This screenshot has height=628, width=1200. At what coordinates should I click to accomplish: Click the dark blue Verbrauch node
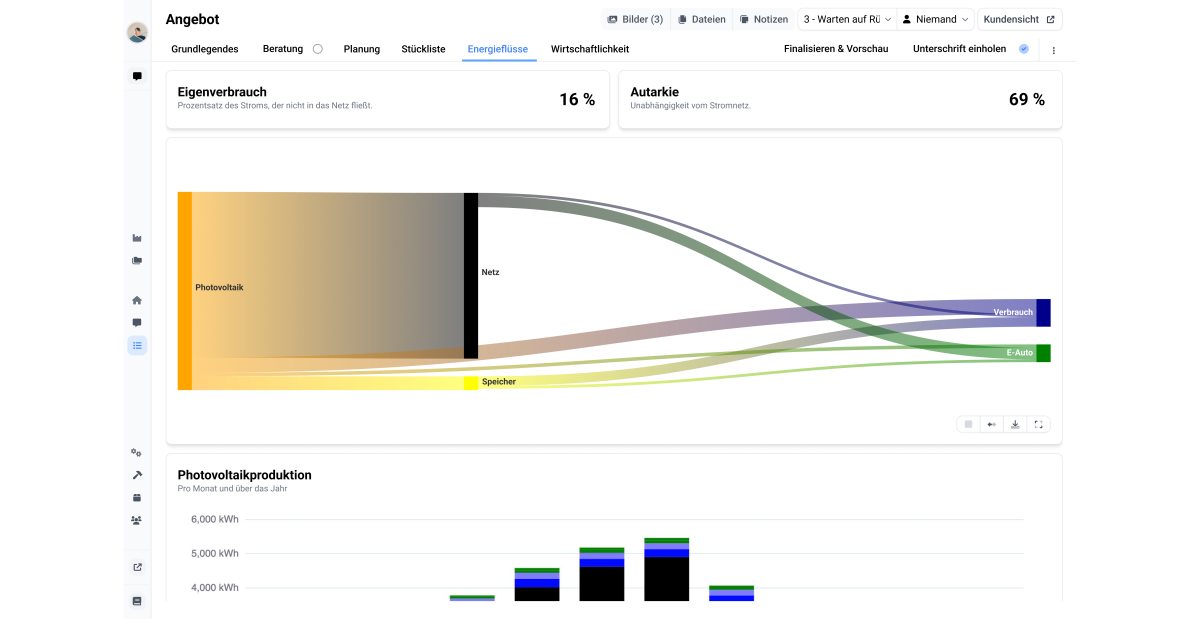pos(1043,313)
